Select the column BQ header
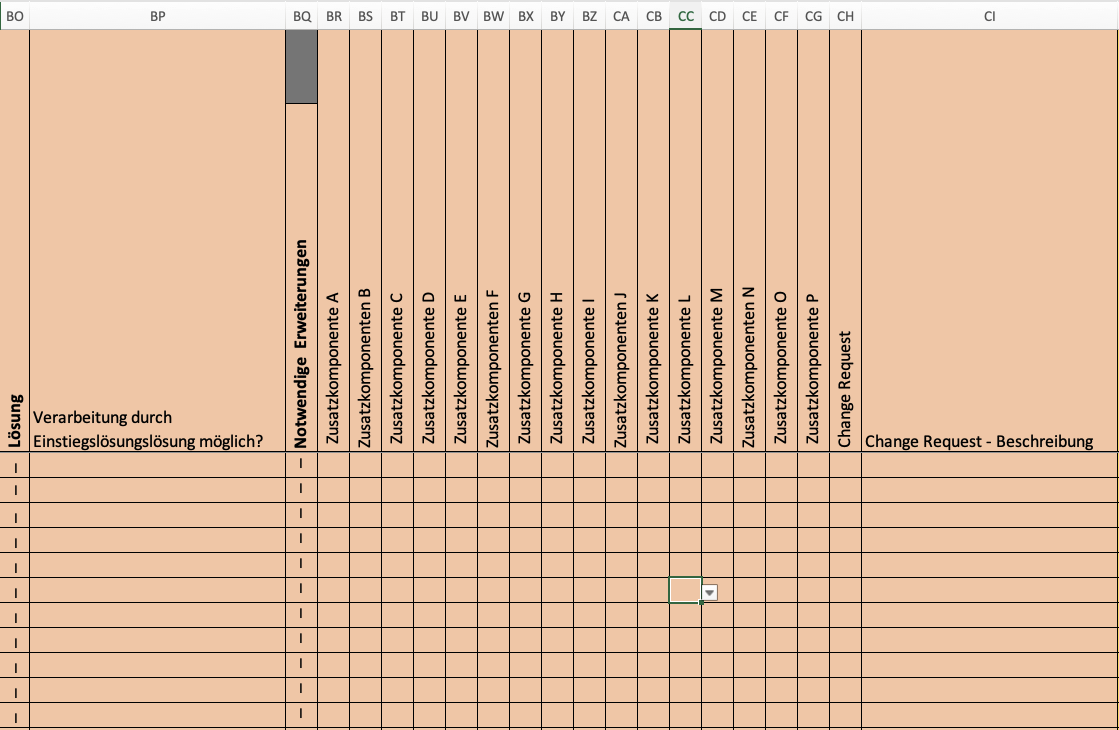This screenshot has height=730, width=1119. click(301, 16)
